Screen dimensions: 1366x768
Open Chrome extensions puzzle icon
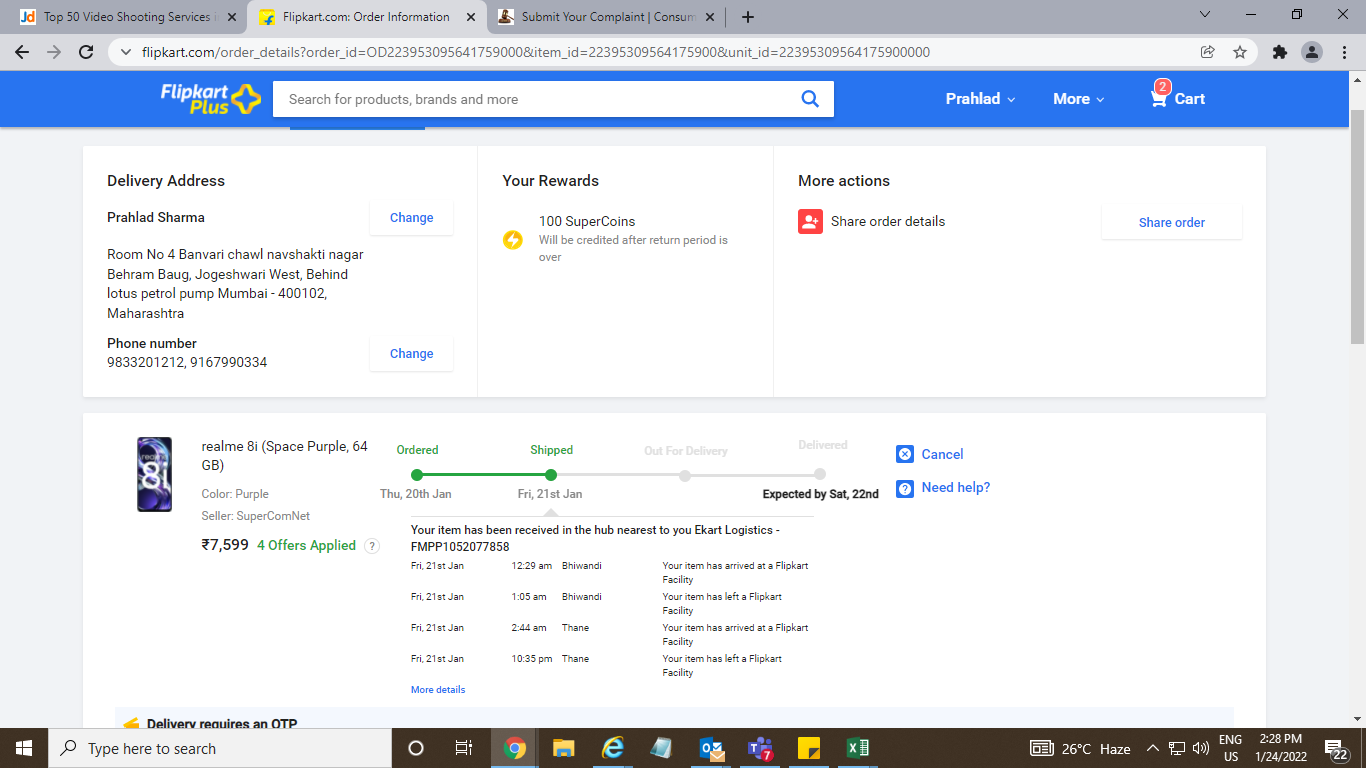pyautogui.click(x=1279, y=52)
